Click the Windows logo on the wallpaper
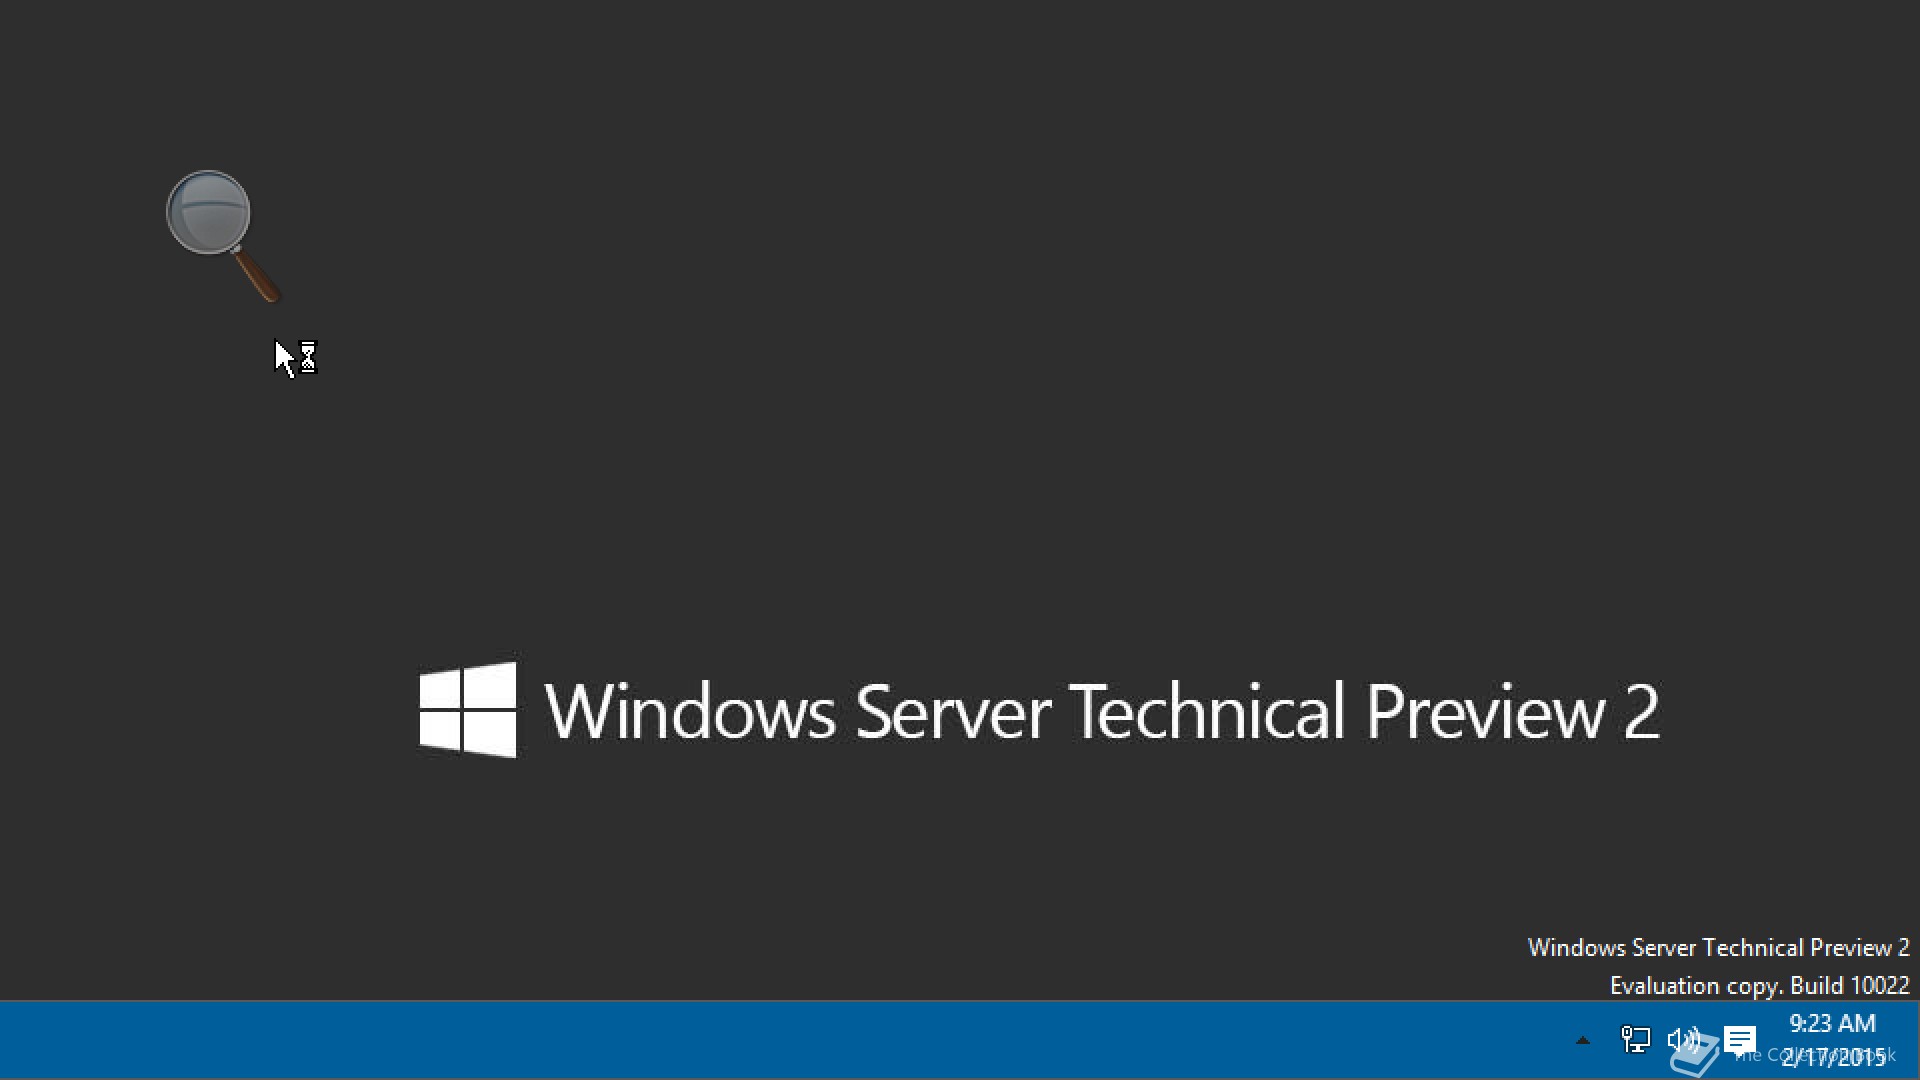The width and height of the screenshot is (1920, 1080). click(468, 710)
